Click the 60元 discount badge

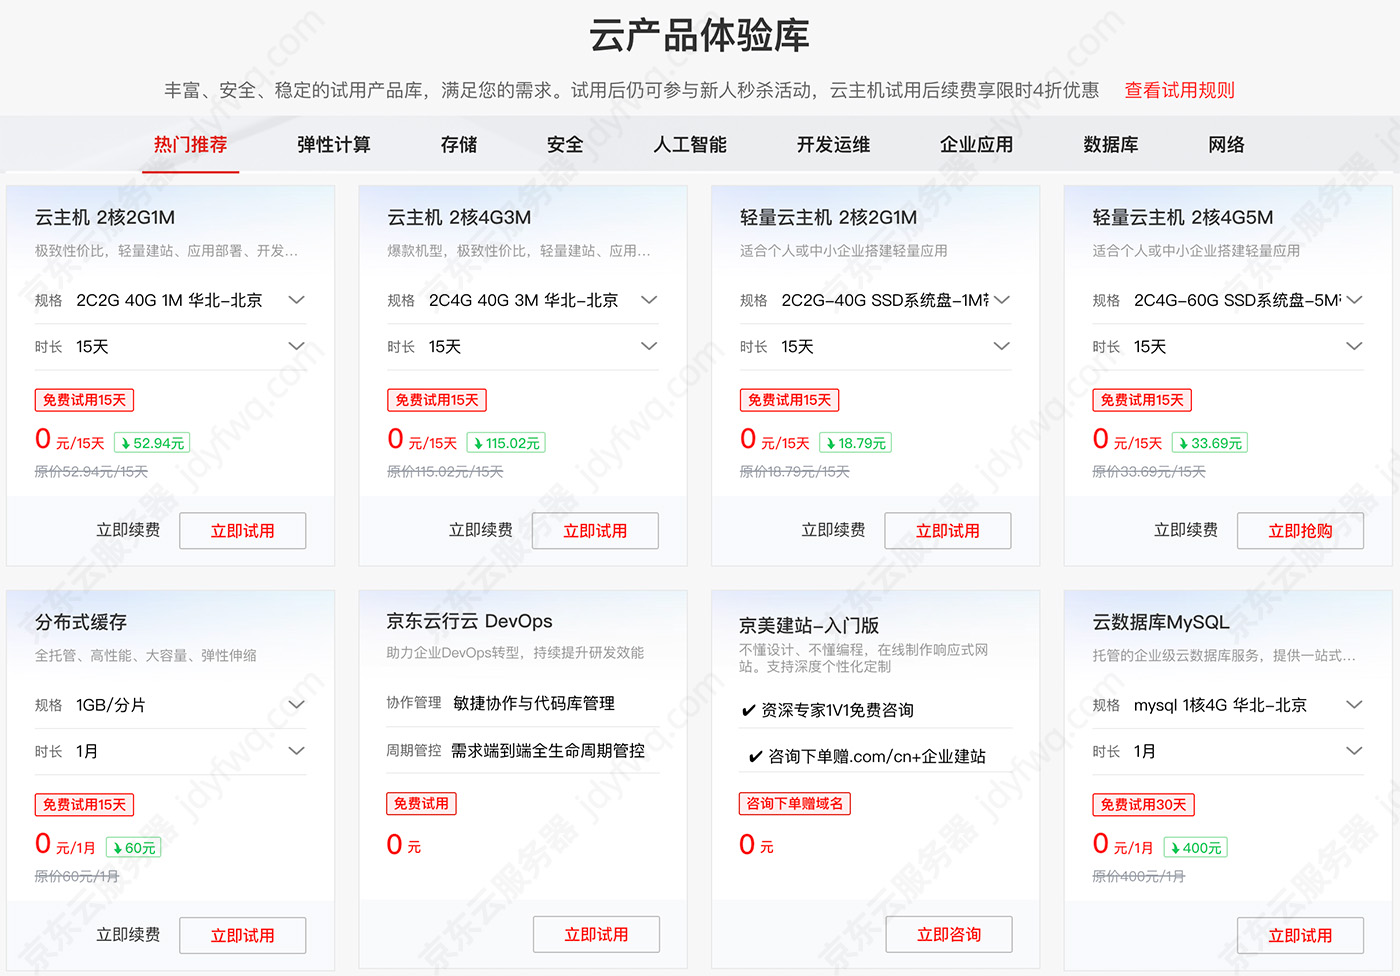coord(133,848)
